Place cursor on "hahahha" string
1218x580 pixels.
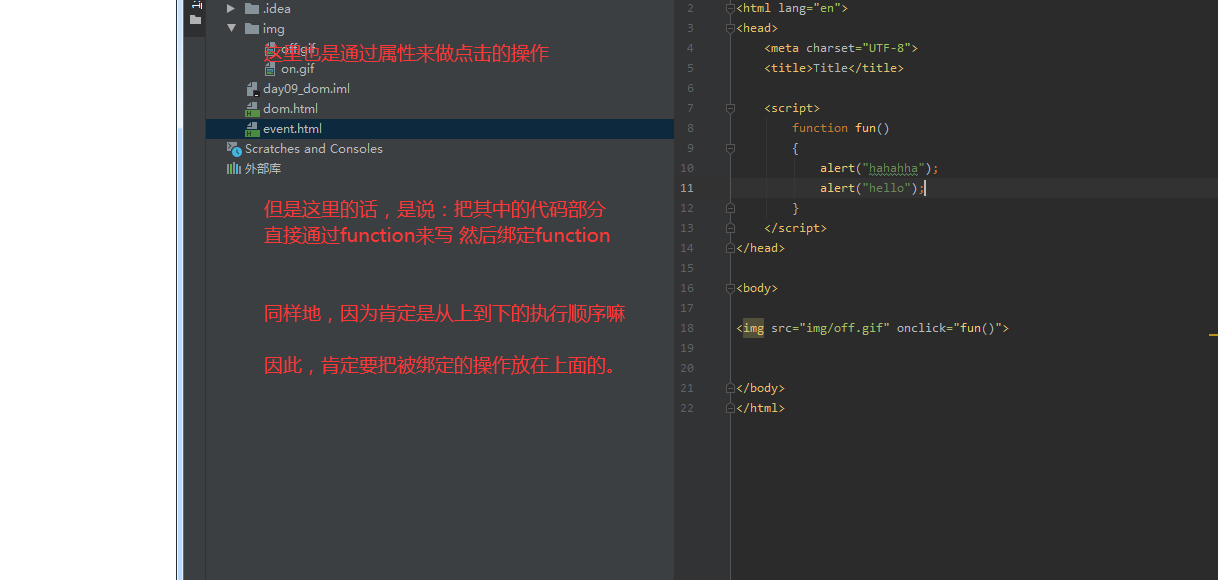[893, 168]
